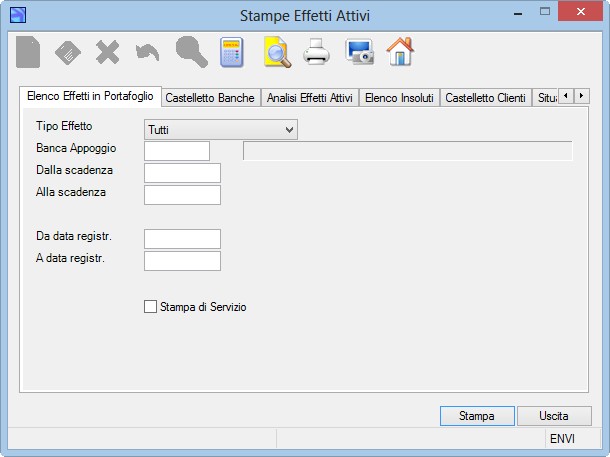The width and height of the screenshot is (610, 457).
Task: Click the Stampa button
Action: click(477, 416)
